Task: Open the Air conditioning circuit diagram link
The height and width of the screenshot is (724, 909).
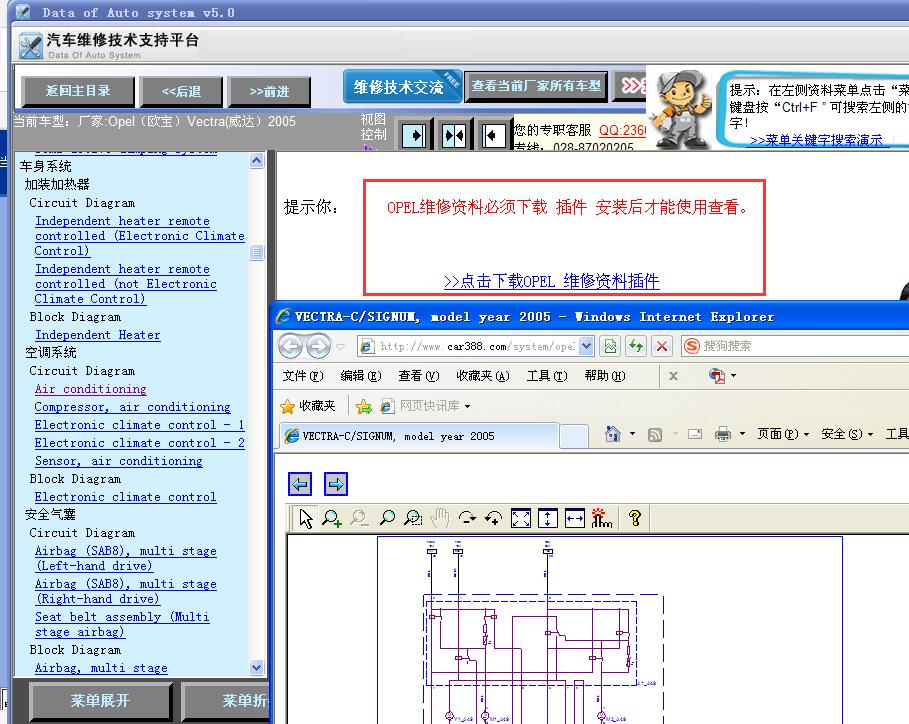Action: [90, 389]
